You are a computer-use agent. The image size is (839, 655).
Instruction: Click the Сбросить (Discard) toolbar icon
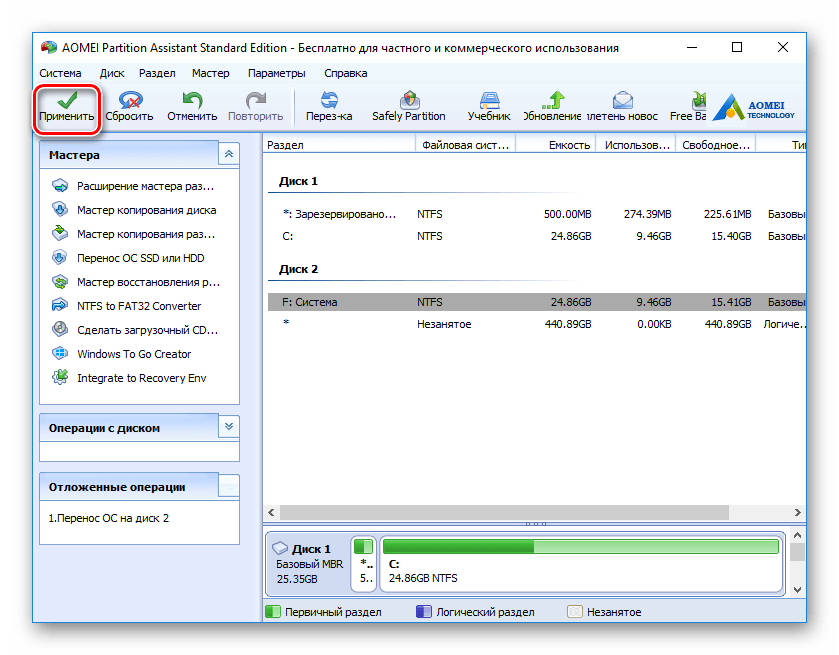(130, 100)
